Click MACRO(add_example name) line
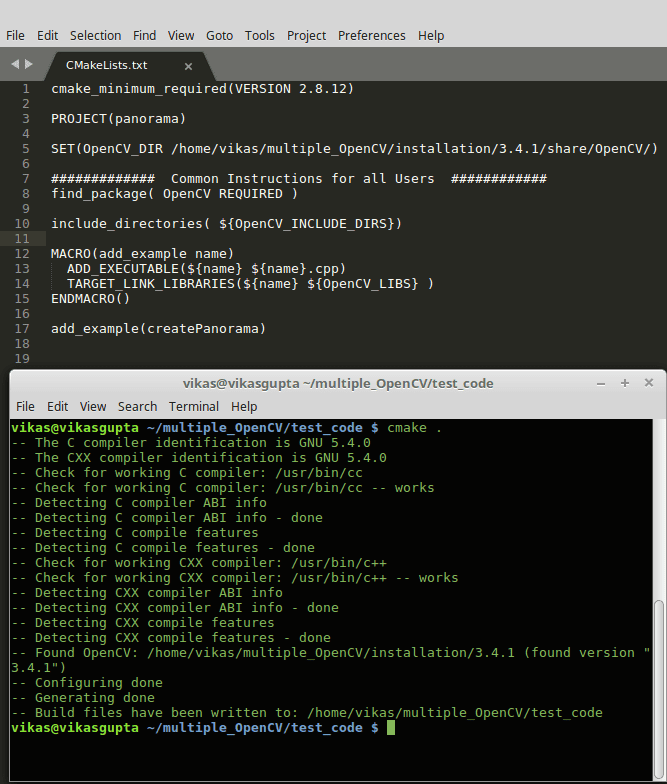The image size is (667, 784). click(x=142, y=254)
